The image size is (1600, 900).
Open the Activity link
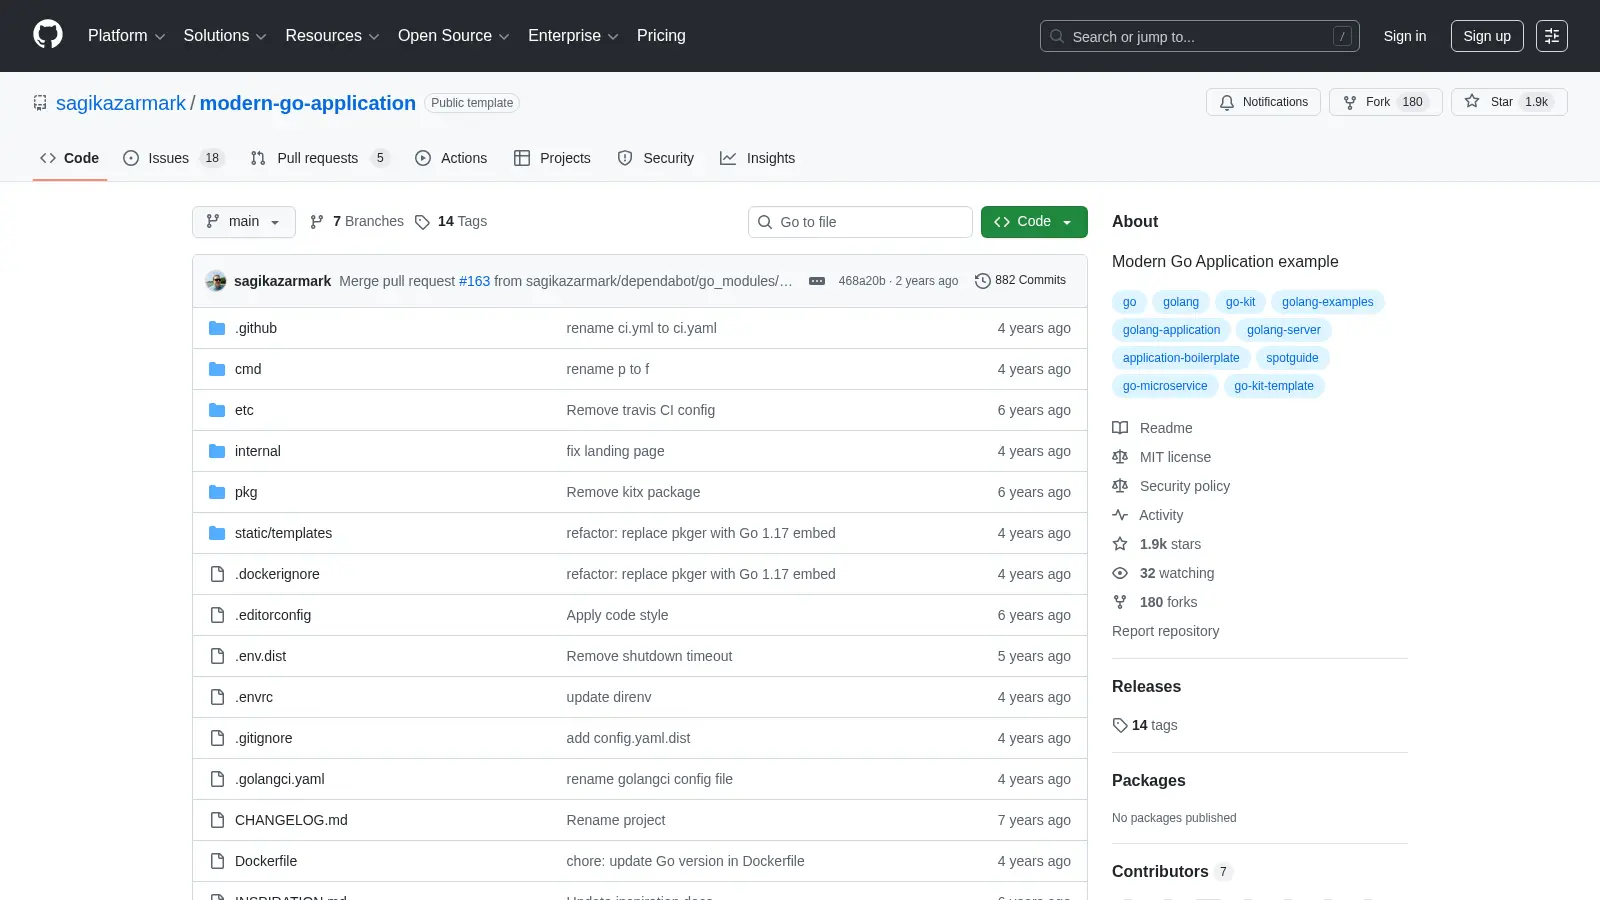[1148, 515]
